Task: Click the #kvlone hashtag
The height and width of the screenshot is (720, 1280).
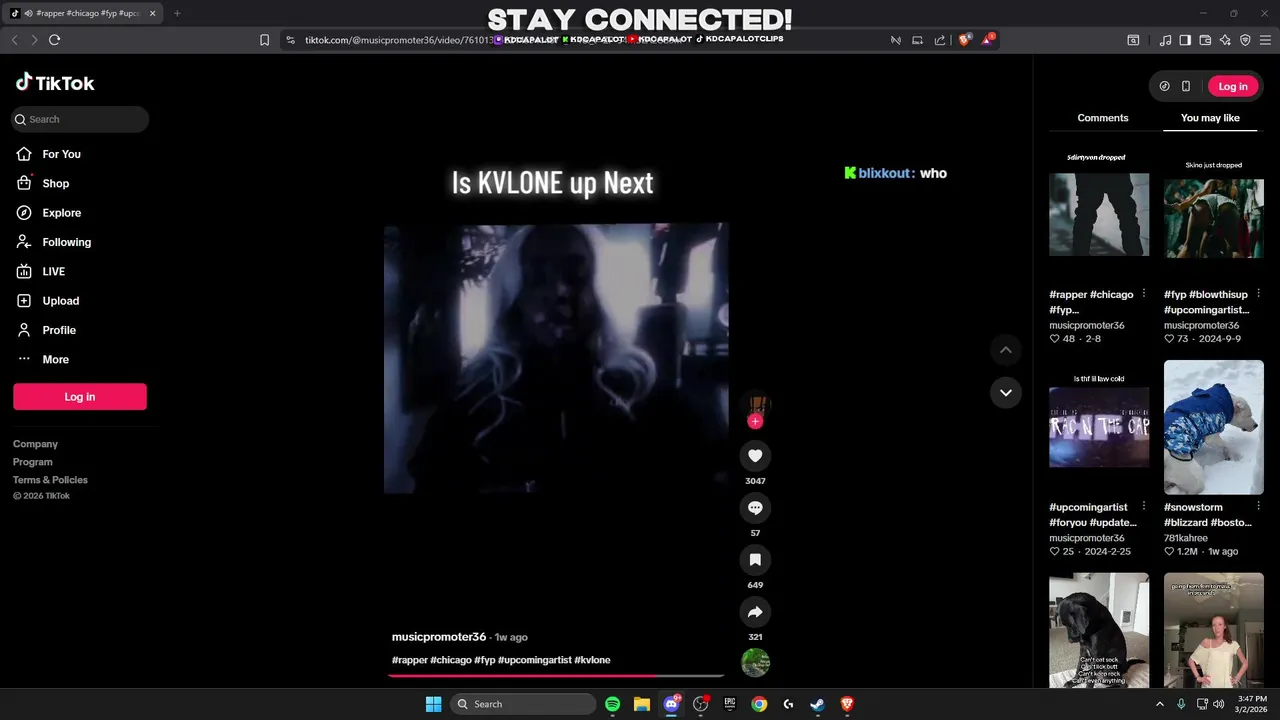Action: (592, 660)
